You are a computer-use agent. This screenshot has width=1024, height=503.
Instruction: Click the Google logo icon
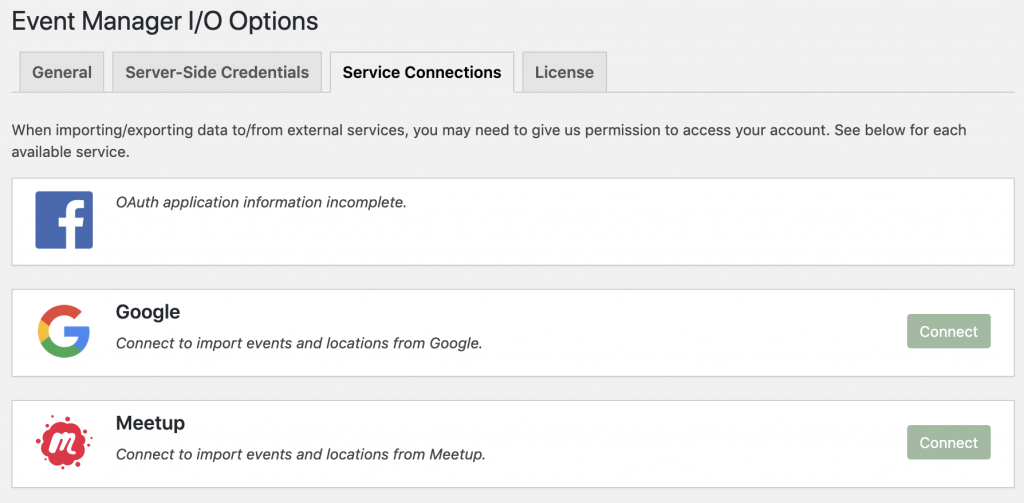[x=64, y=331]
